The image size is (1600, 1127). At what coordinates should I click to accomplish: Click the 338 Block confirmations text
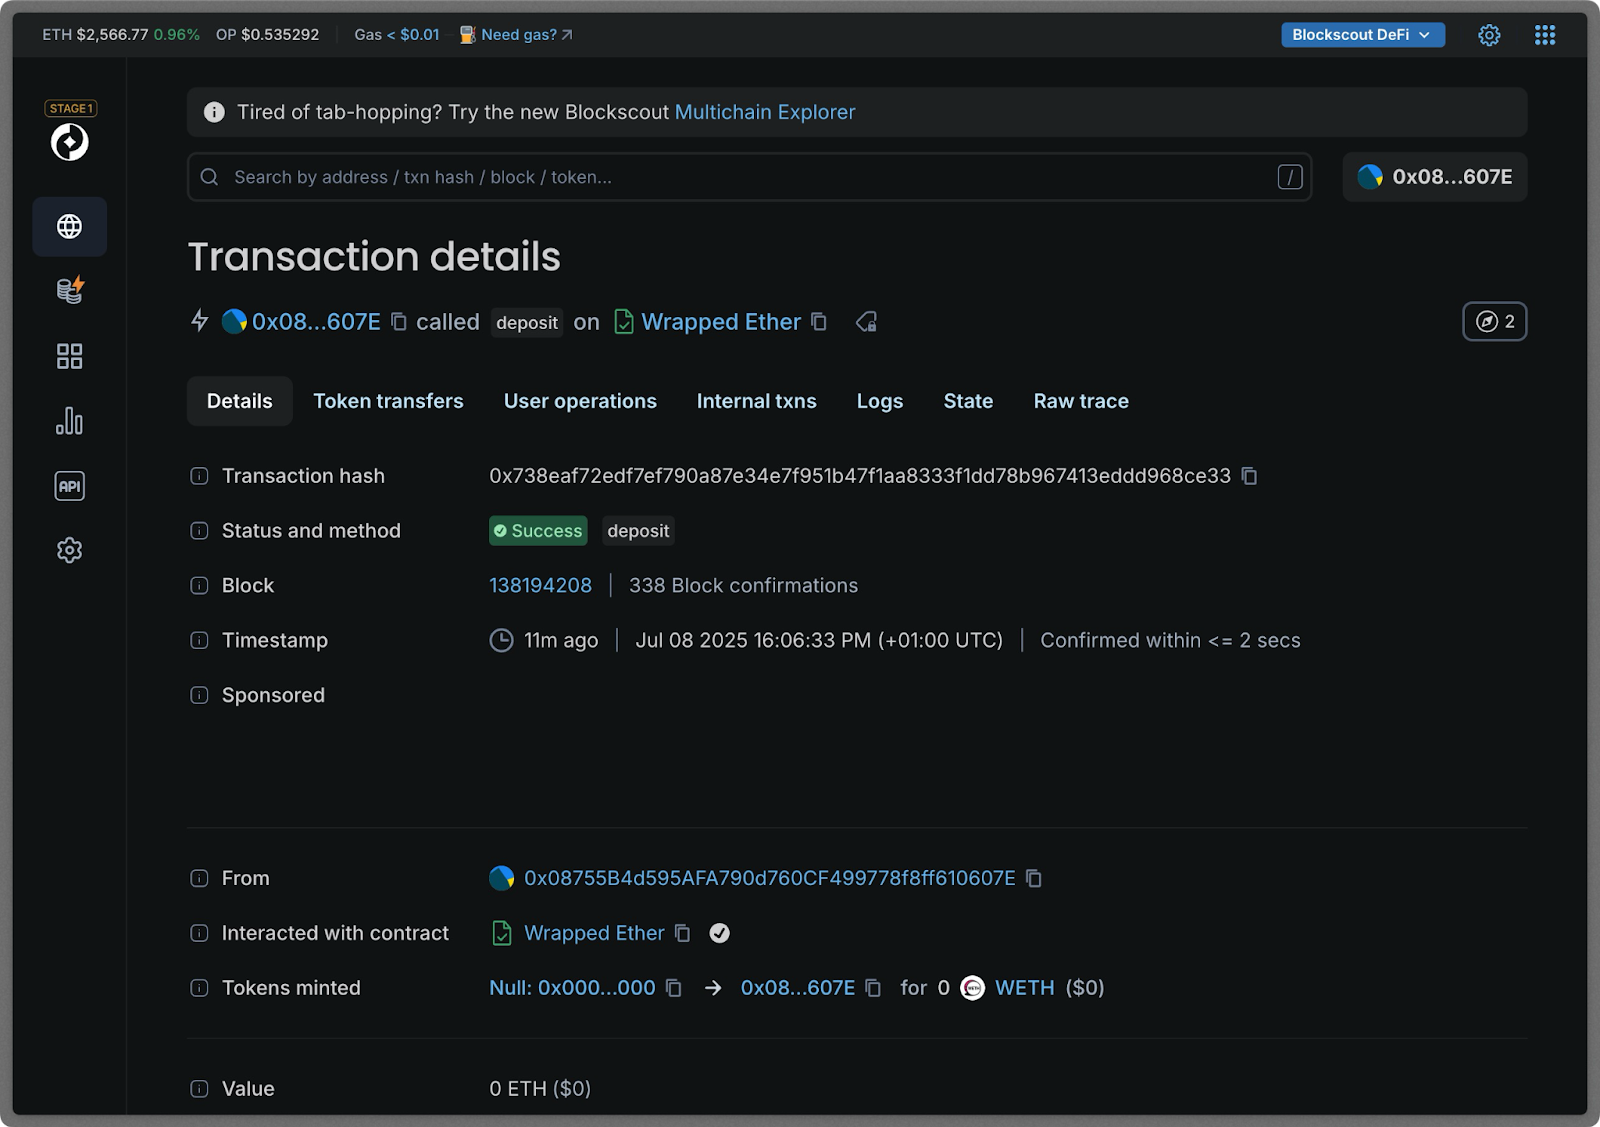click(743, 586)
